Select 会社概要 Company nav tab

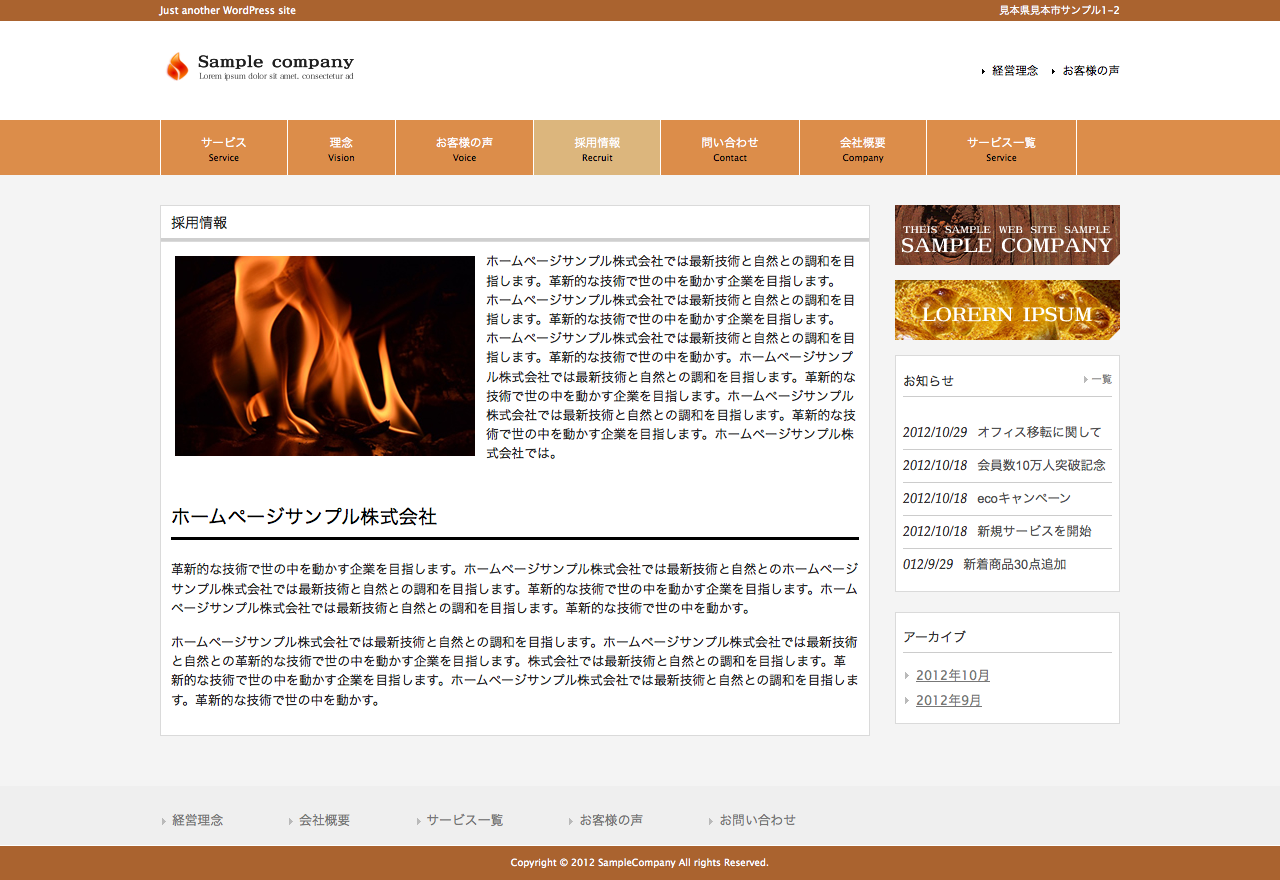point(863,148)
